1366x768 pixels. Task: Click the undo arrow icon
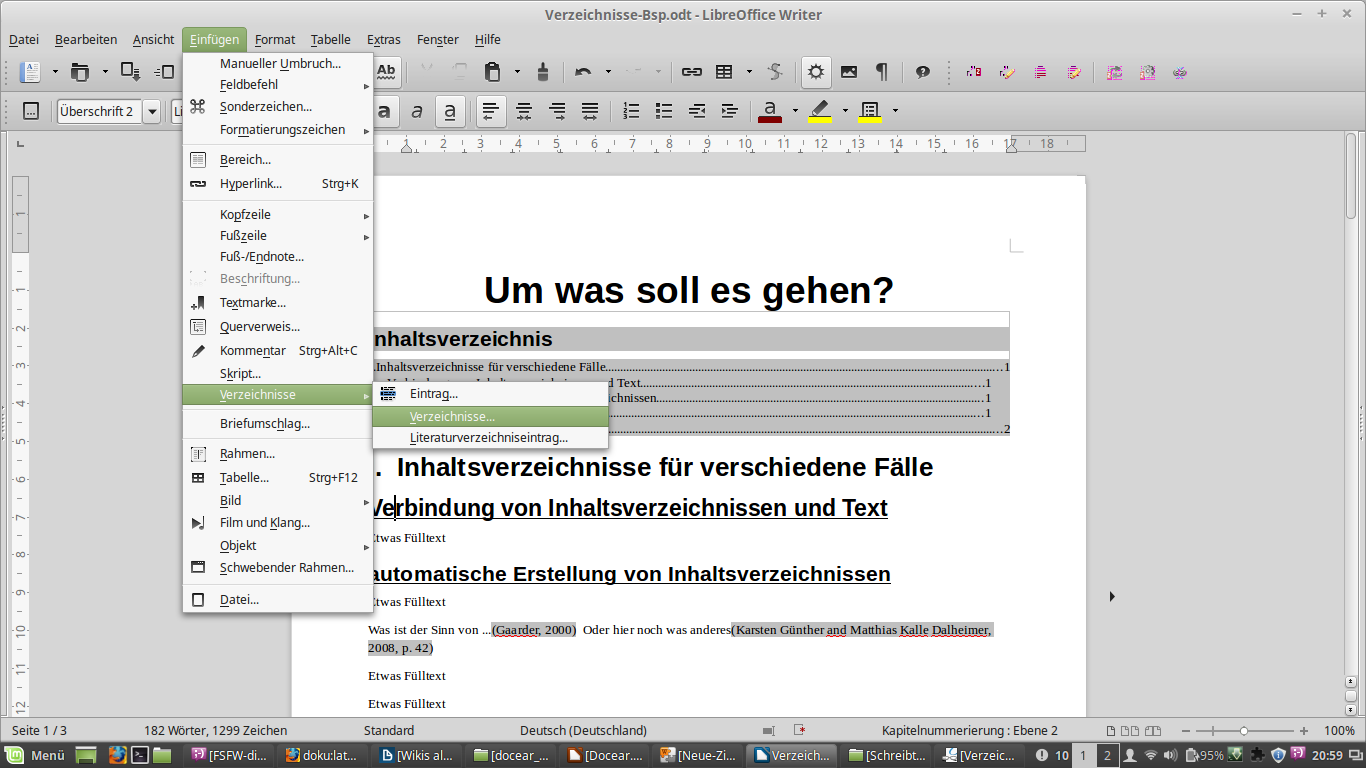point(583,72)
